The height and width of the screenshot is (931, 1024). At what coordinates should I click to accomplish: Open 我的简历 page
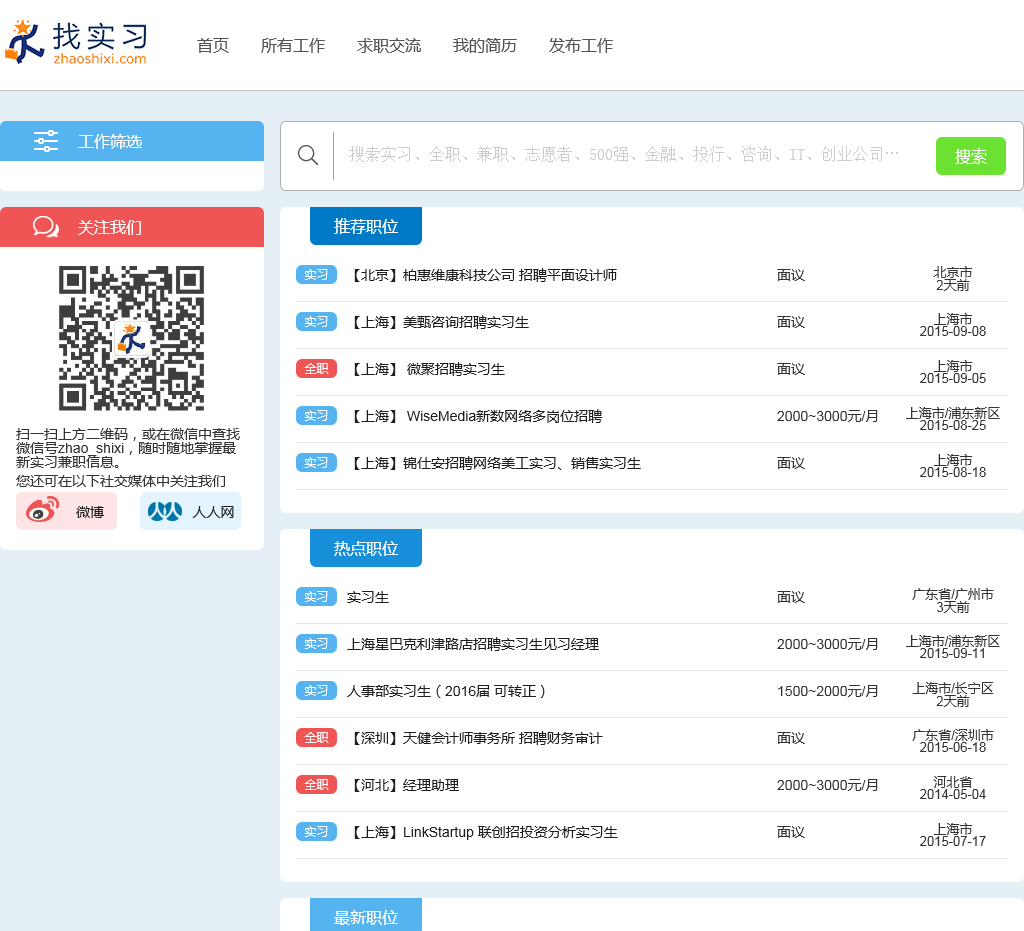tap(485, 45)
